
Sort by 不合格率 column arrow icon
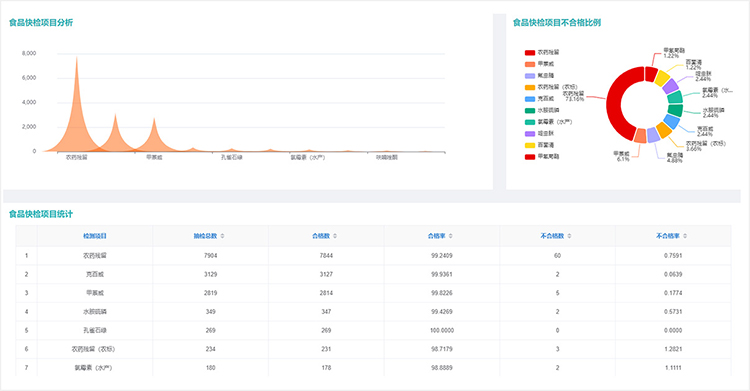[x=685, y=236]
